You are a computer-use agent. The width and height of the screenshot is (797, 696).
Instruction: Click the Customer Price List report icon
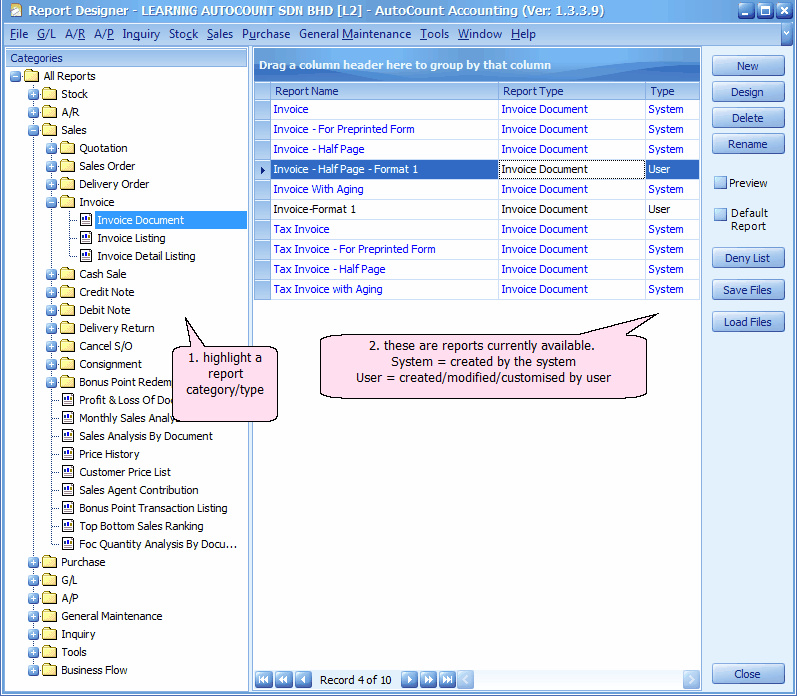pos(68,472)
